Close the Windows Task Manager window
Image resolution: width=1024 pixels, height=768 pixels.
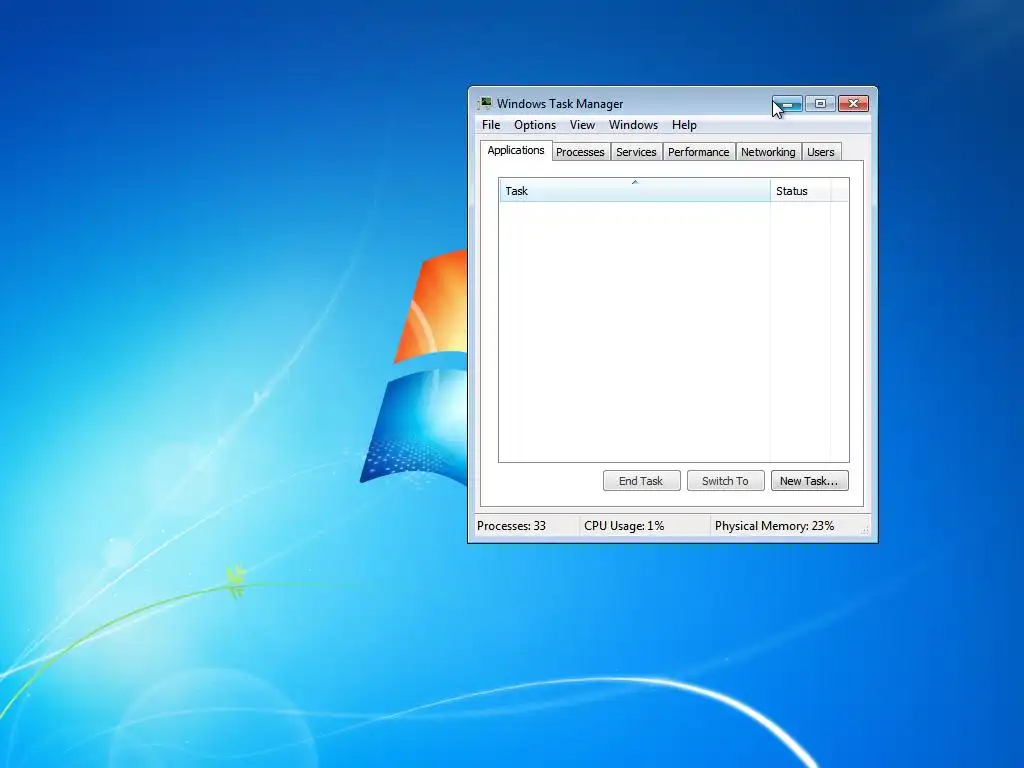(x=853, y=104)
